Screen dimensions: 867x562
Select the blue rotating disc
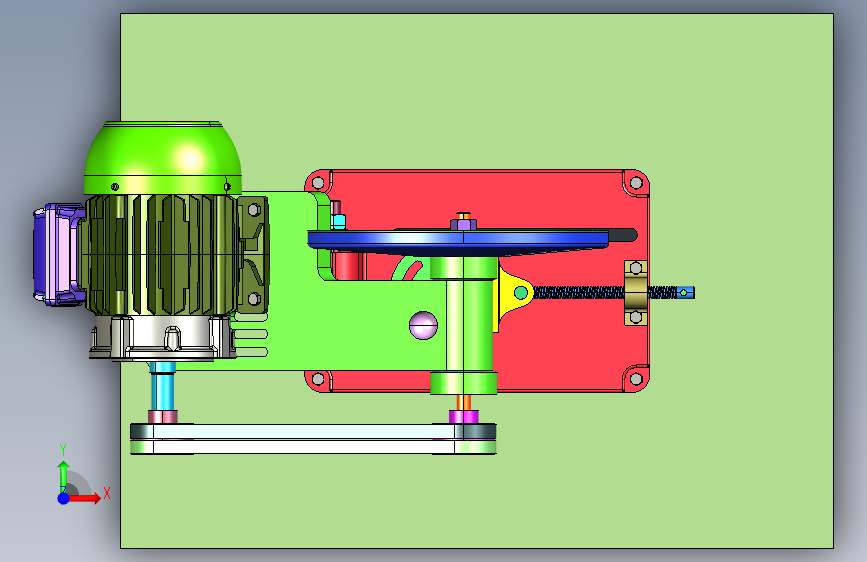(x=458, y=242)
